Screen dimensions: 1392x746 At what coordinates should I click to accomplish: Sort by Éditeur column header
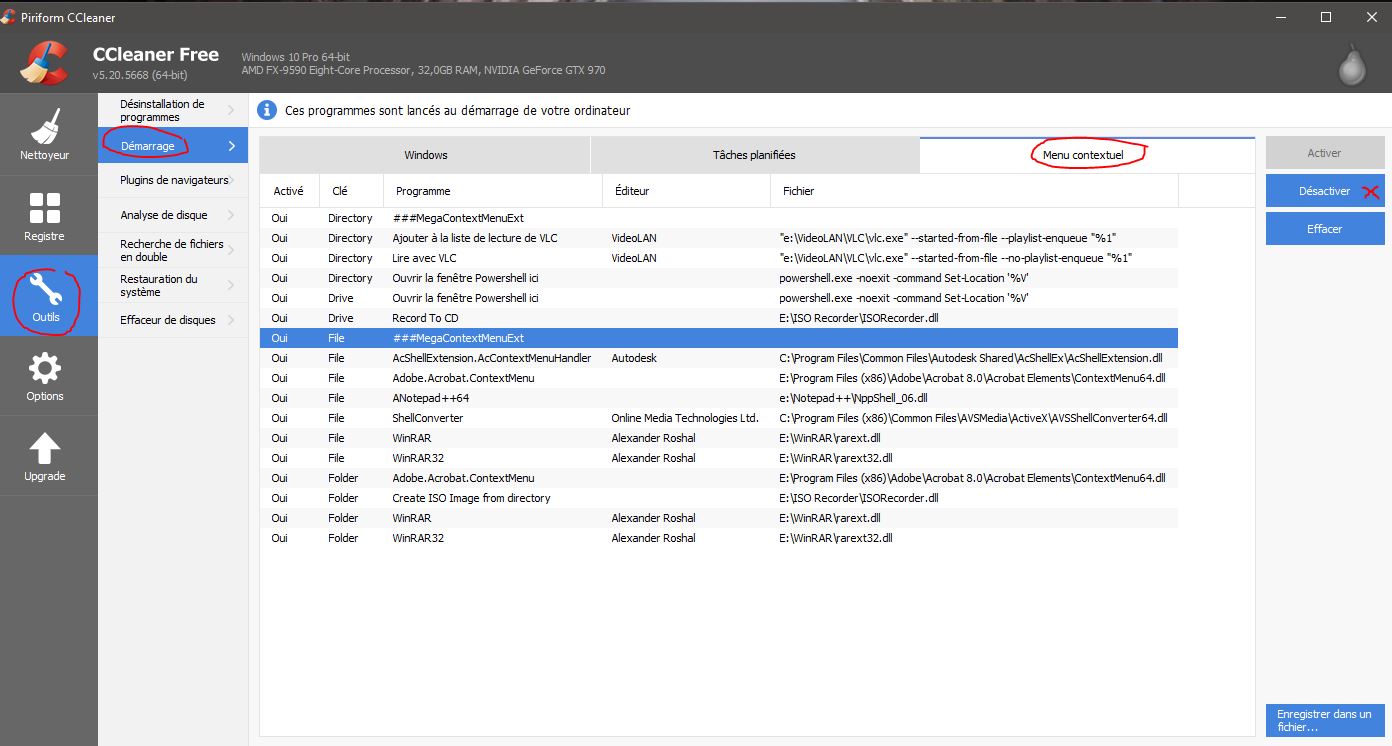point(686,191)
